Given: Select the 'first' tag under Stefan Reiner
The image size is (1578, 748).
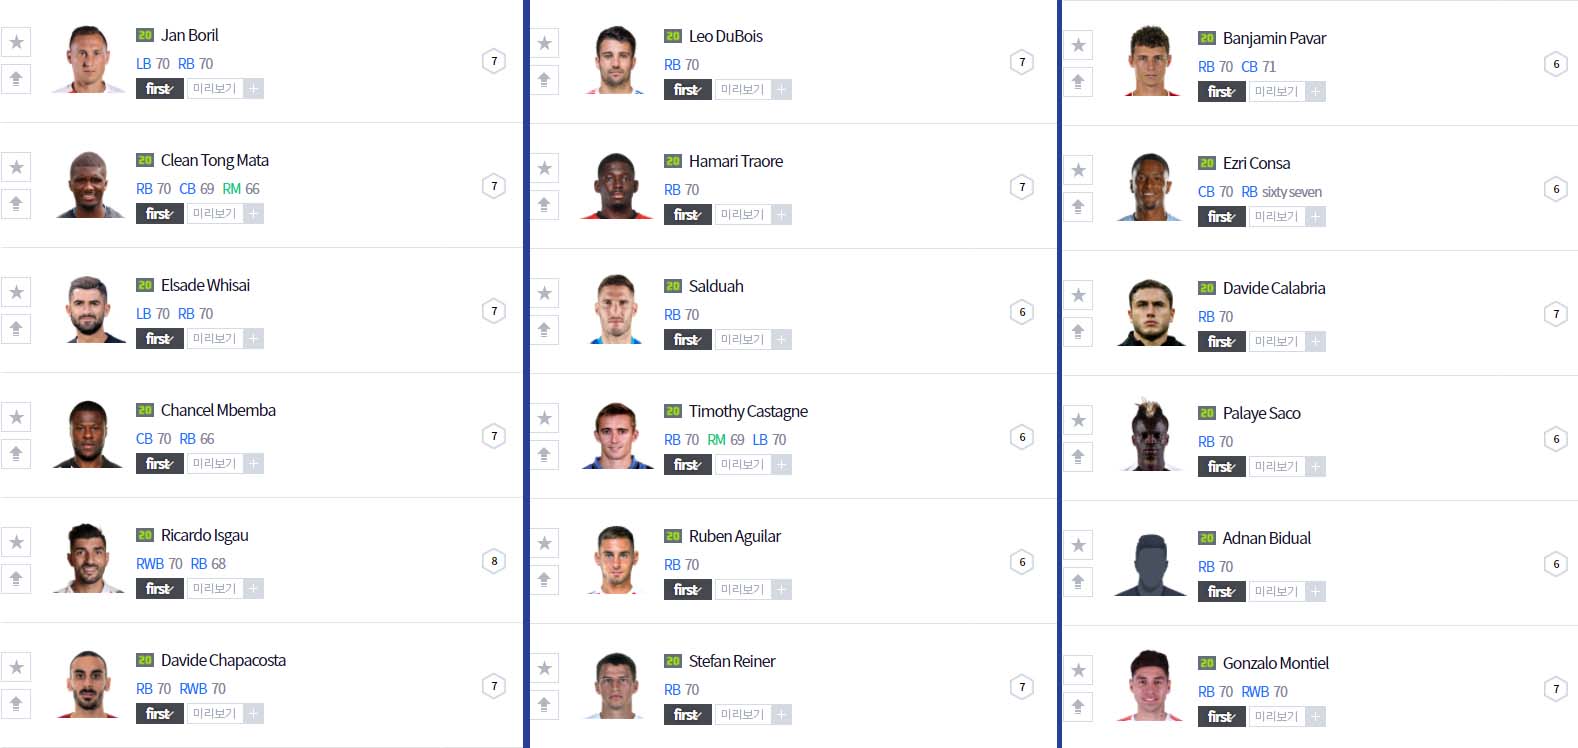Looking at the screenshot, I should tap(687, 715).
